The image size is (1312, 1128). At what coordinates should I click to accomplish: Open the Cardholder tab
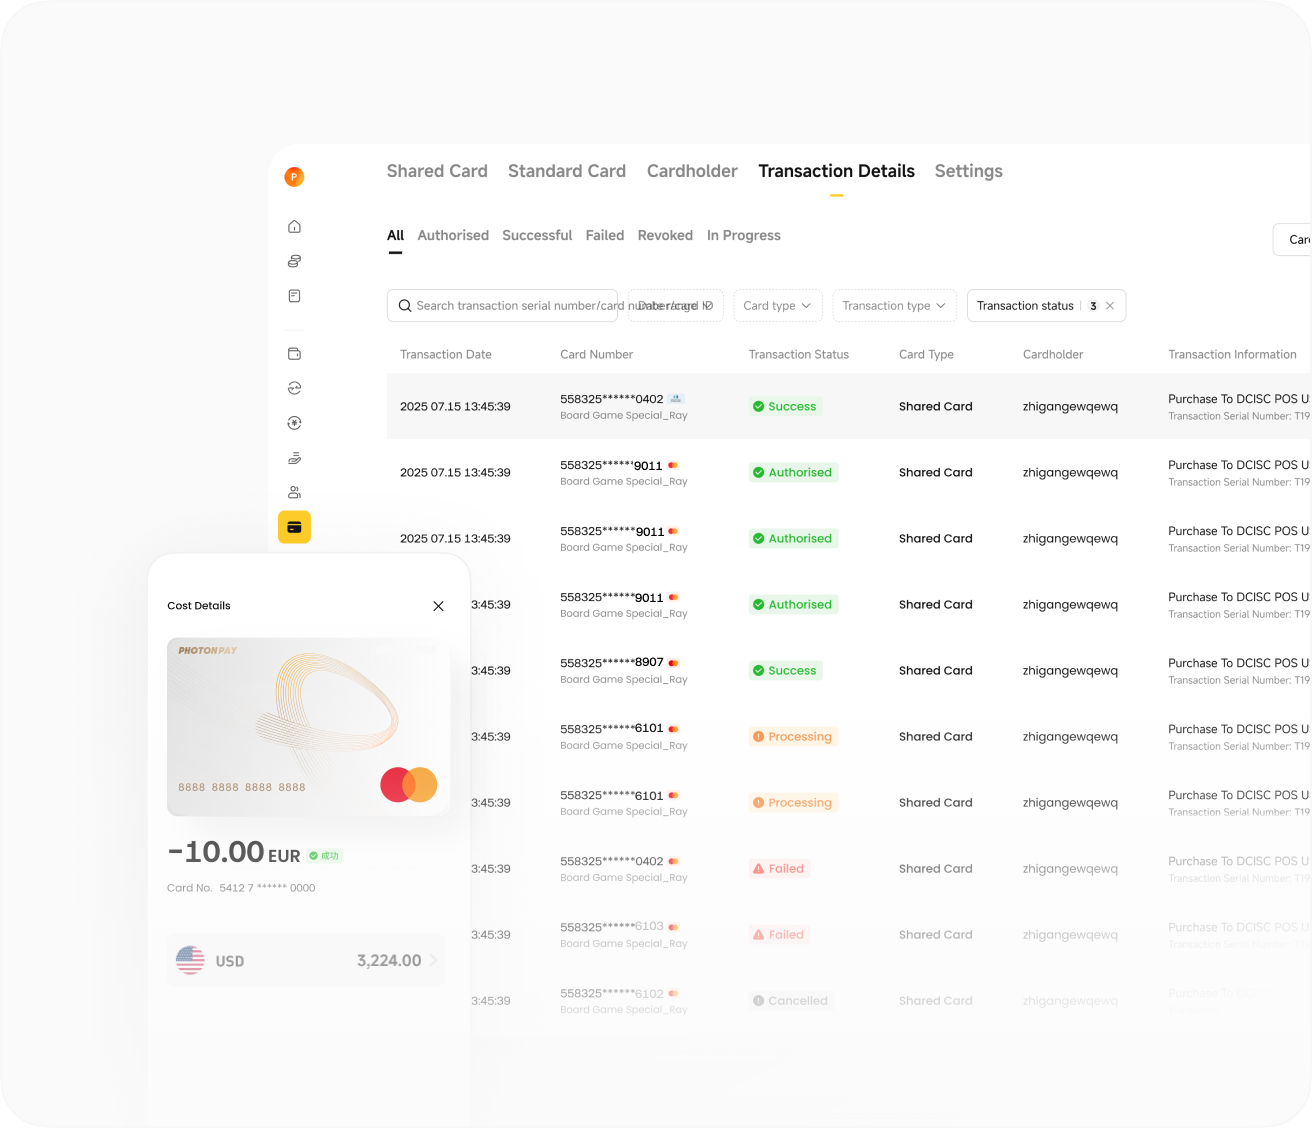click(x=692, y=171)
